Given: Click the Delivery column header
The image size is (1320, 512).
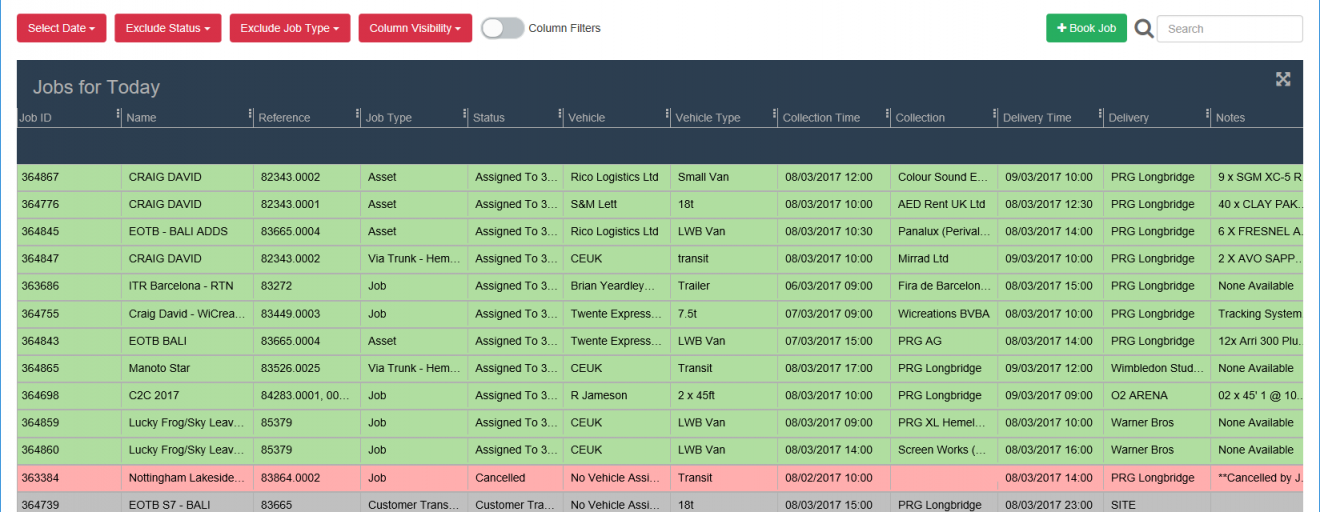Looking at the screenshot, I should (1128, 118).
